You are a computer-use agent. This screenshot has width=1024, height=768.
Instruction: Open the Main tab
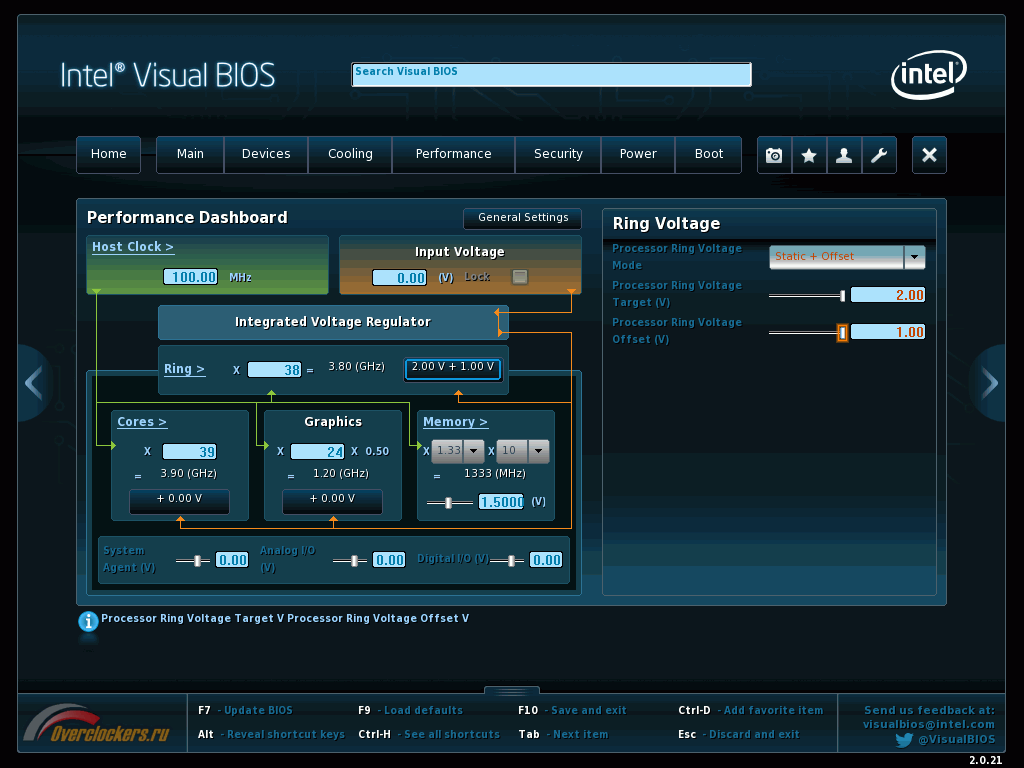[x=190, y=154]
